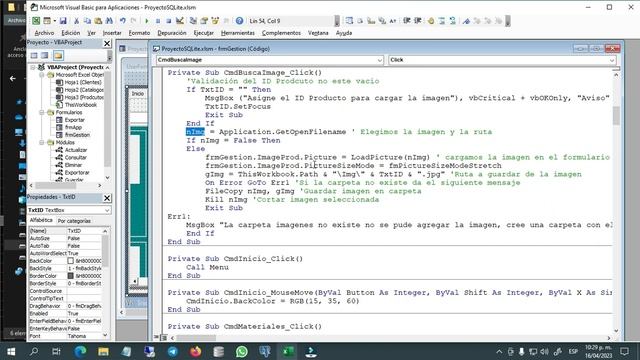Viewport: 640px width, 360px height.
Task: Open the Ayuda menu
Action: tap(344, 33)
